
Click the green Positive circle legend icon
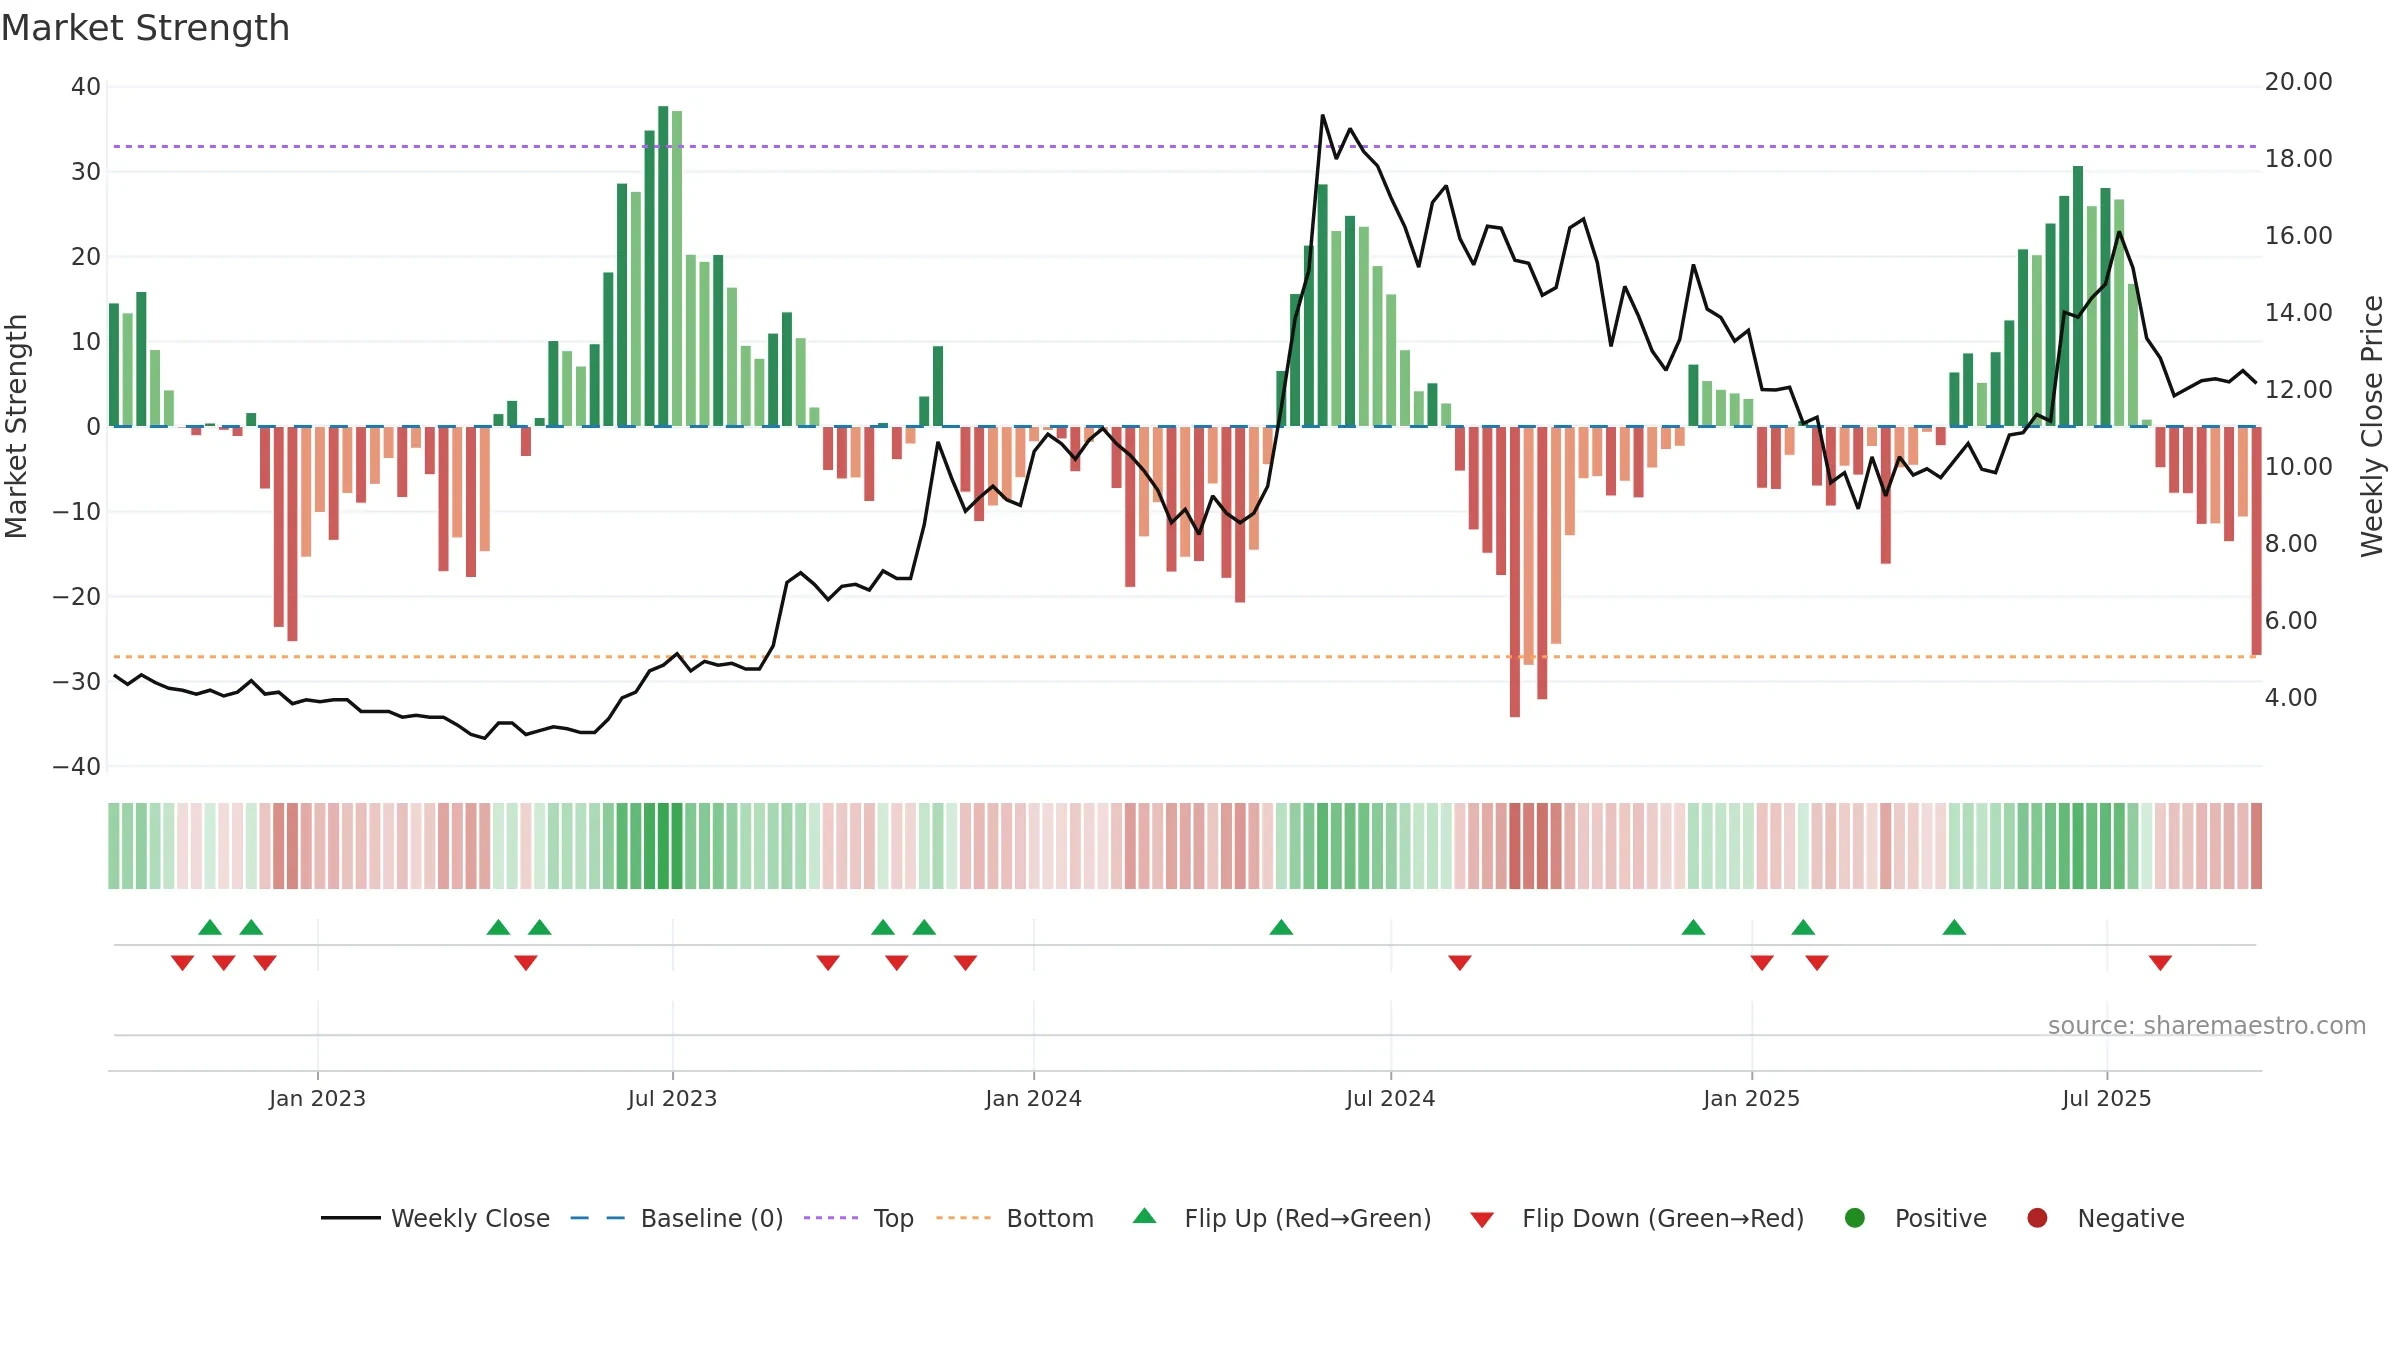pos(1855,1218)
